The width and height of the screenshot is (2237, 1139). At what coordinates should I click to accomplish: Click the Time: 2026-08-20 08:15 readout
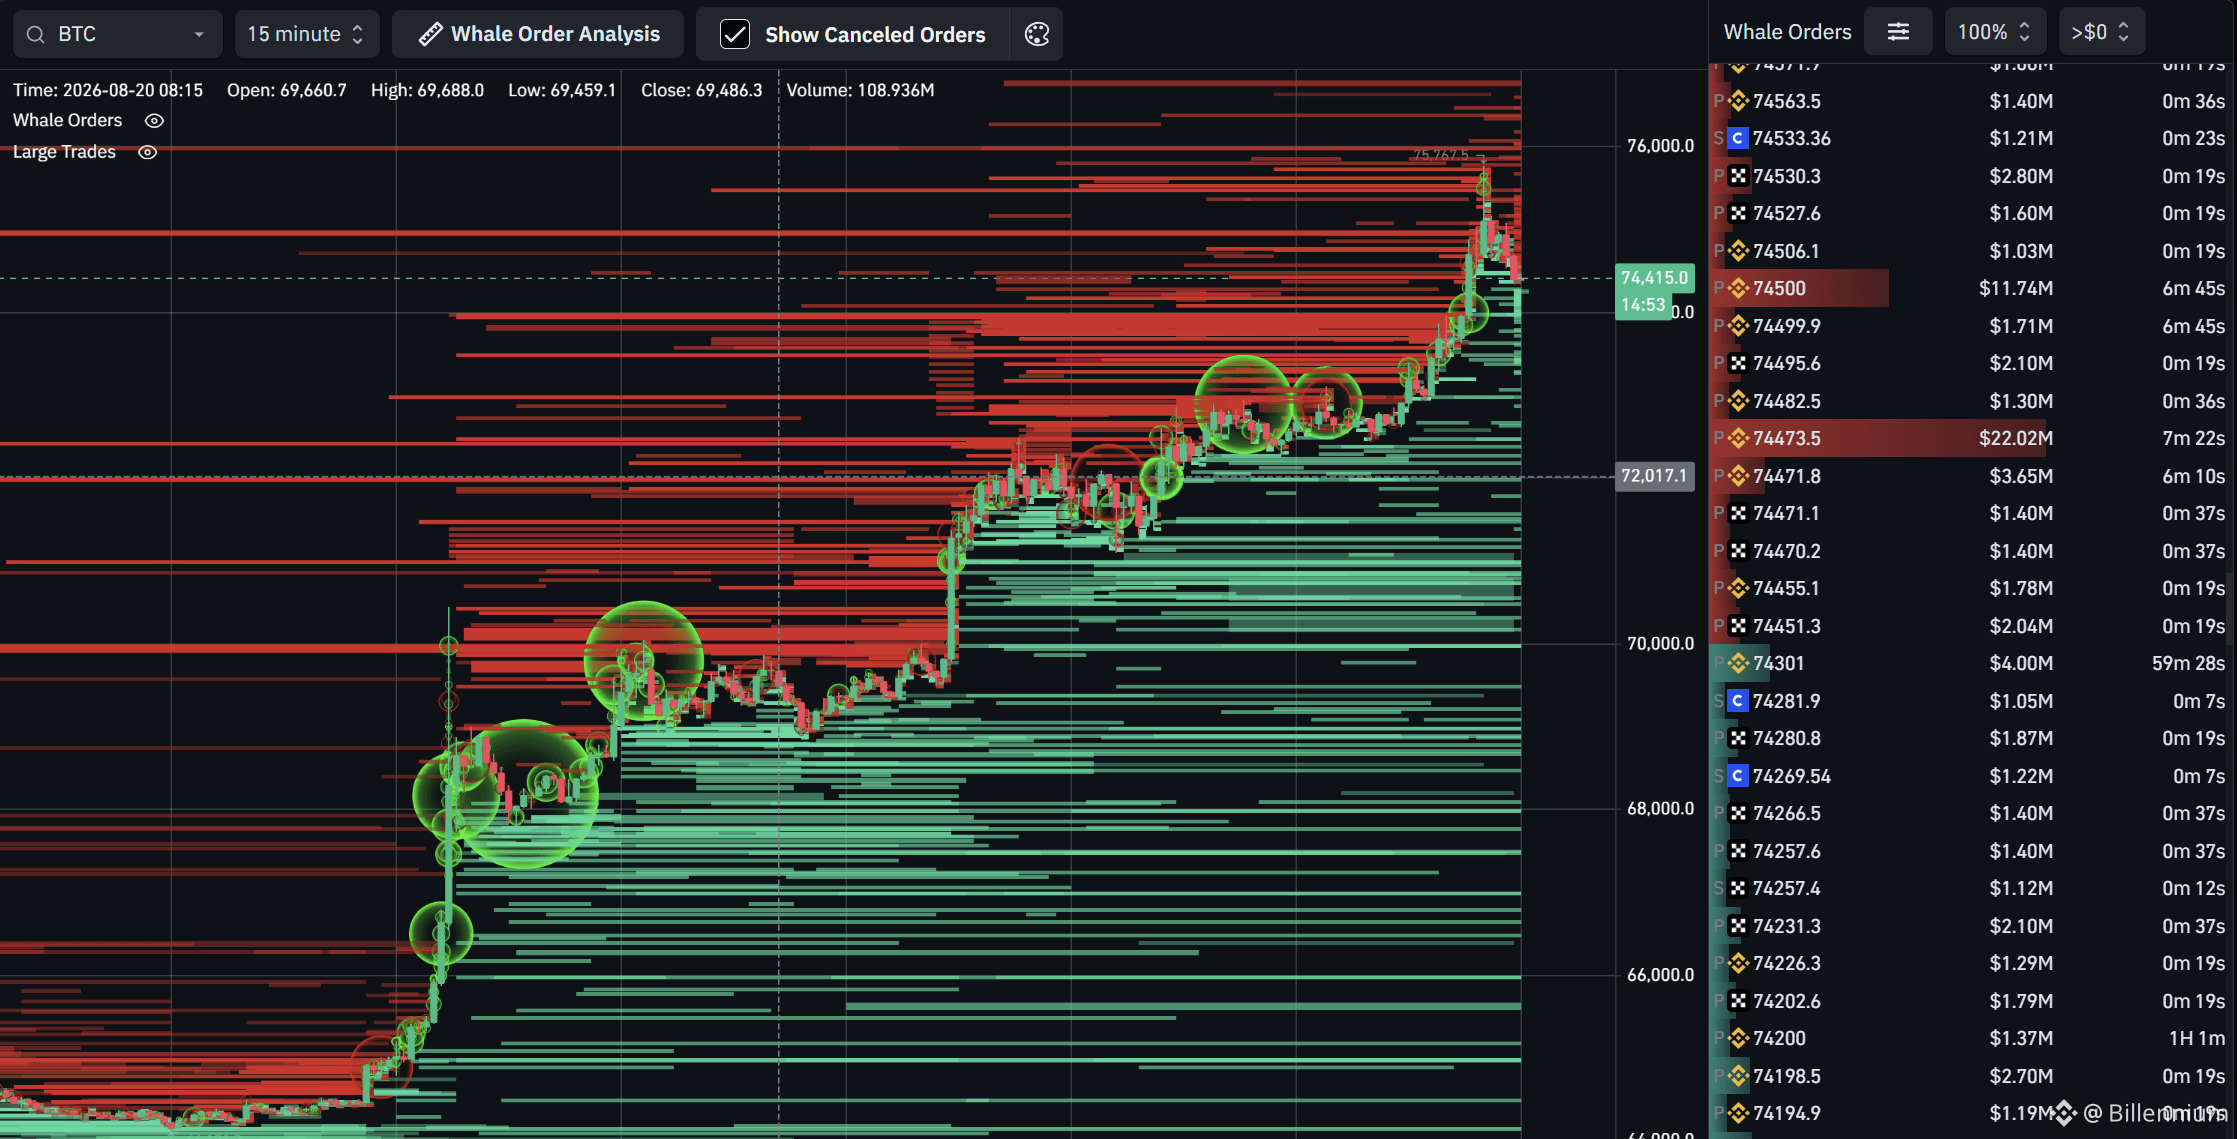coord(108,90)
